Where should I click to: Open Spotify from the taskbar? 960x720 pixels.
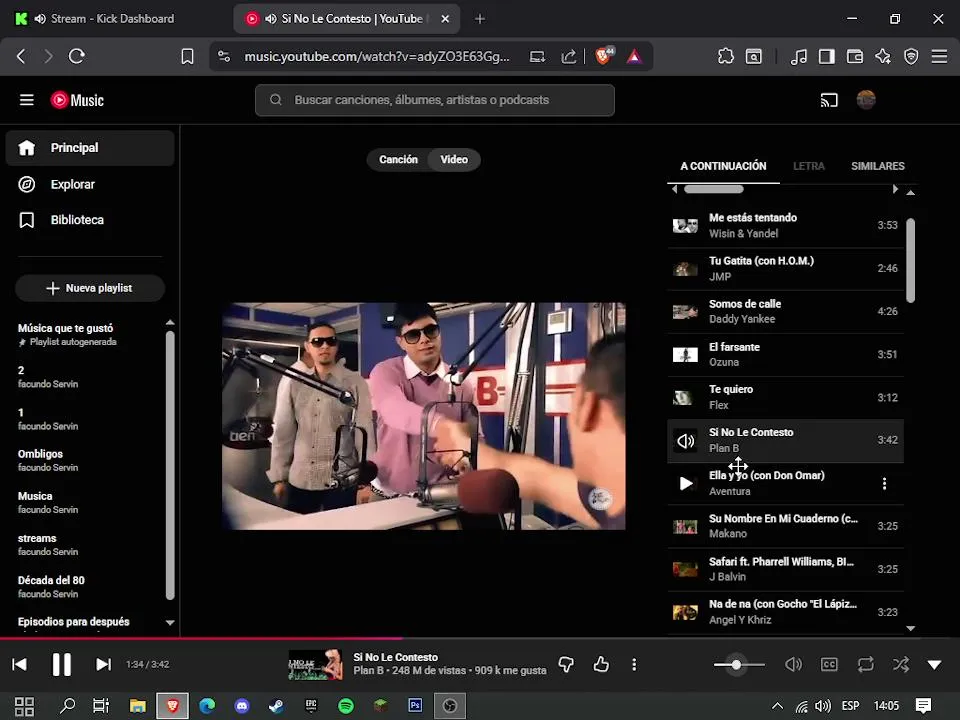[346, 706]
